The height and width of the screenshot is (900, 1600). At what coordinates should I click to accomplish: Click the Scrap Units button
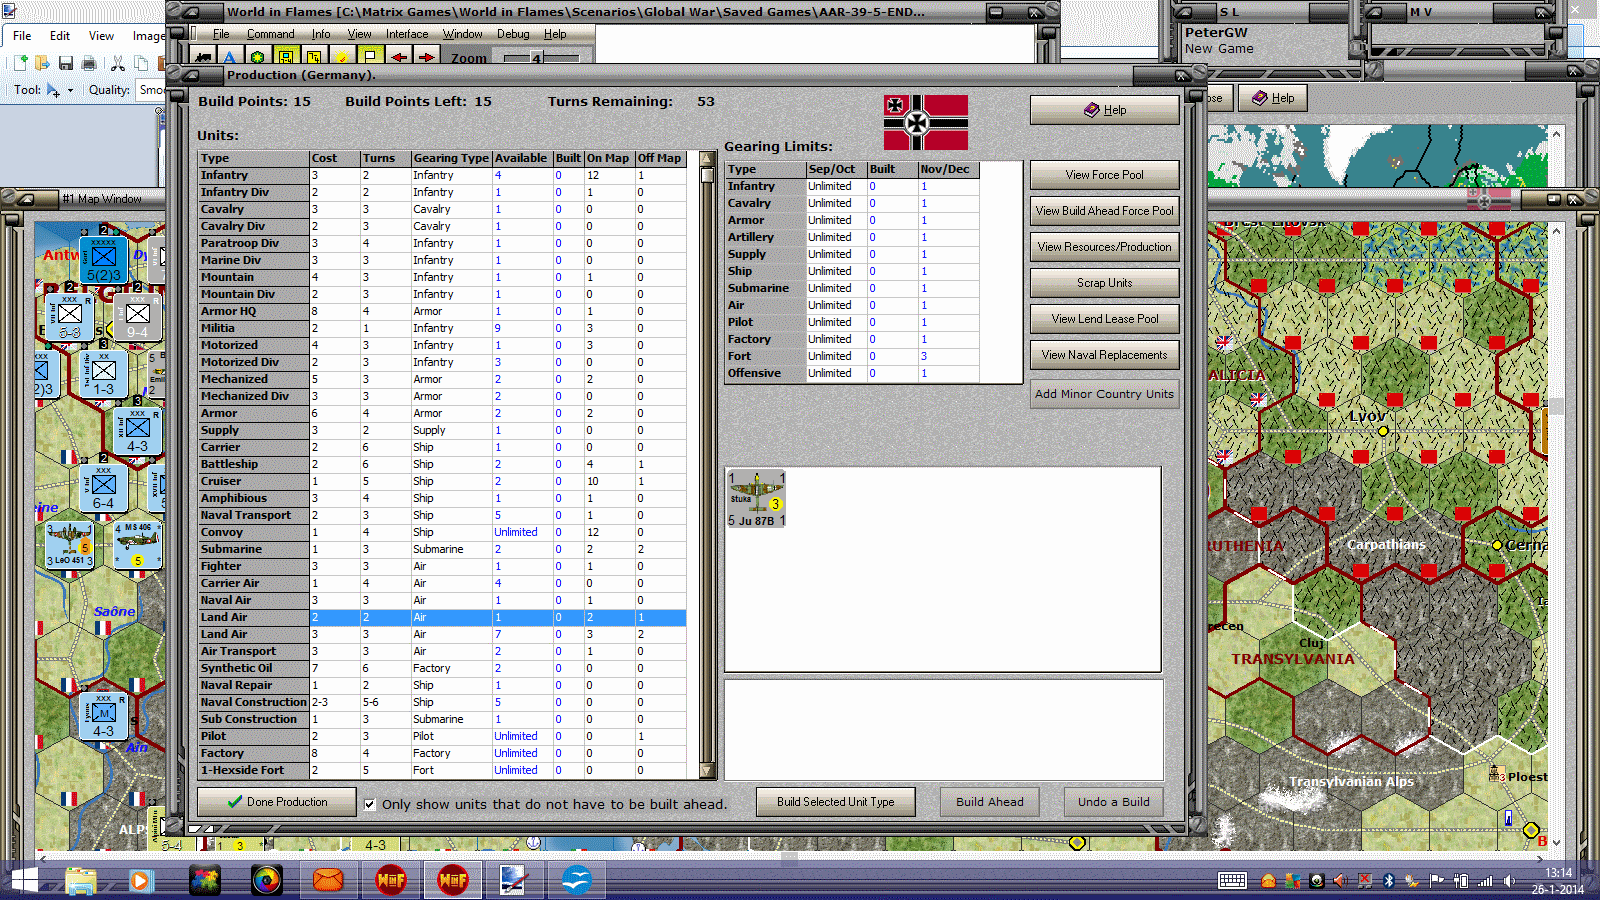(1105, 283)
